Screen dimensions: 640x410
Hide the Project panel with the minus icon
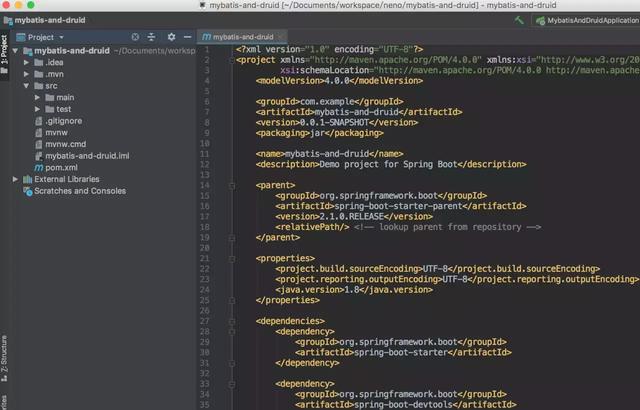(x=187, y=37)
